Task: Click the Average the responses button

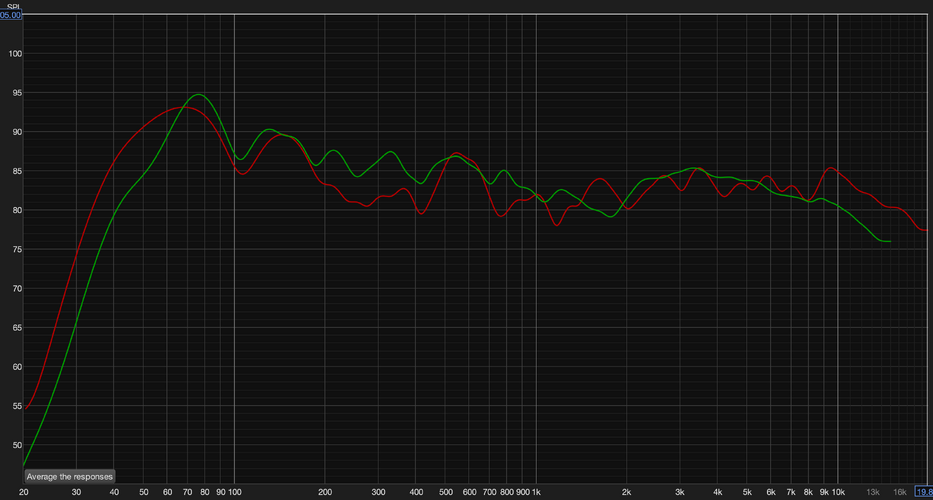Action: 70,477
